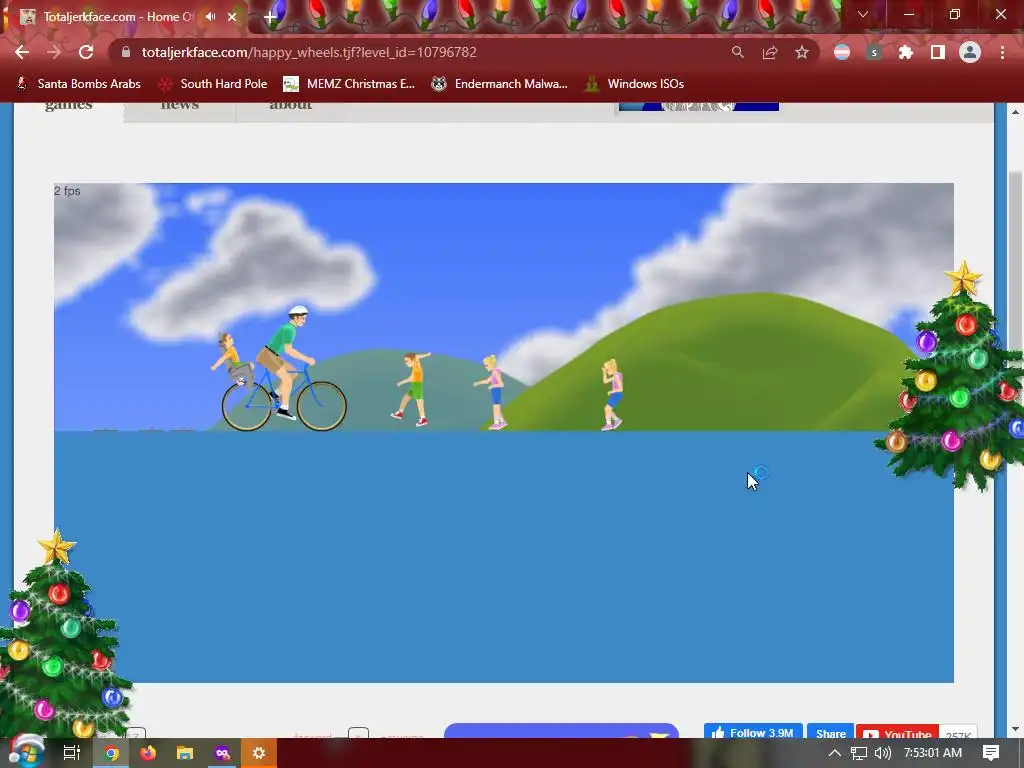This screenshot has height=768, width=1024.
Task: Open the Chrome profile avatar
Action: [x=970, y=52]
